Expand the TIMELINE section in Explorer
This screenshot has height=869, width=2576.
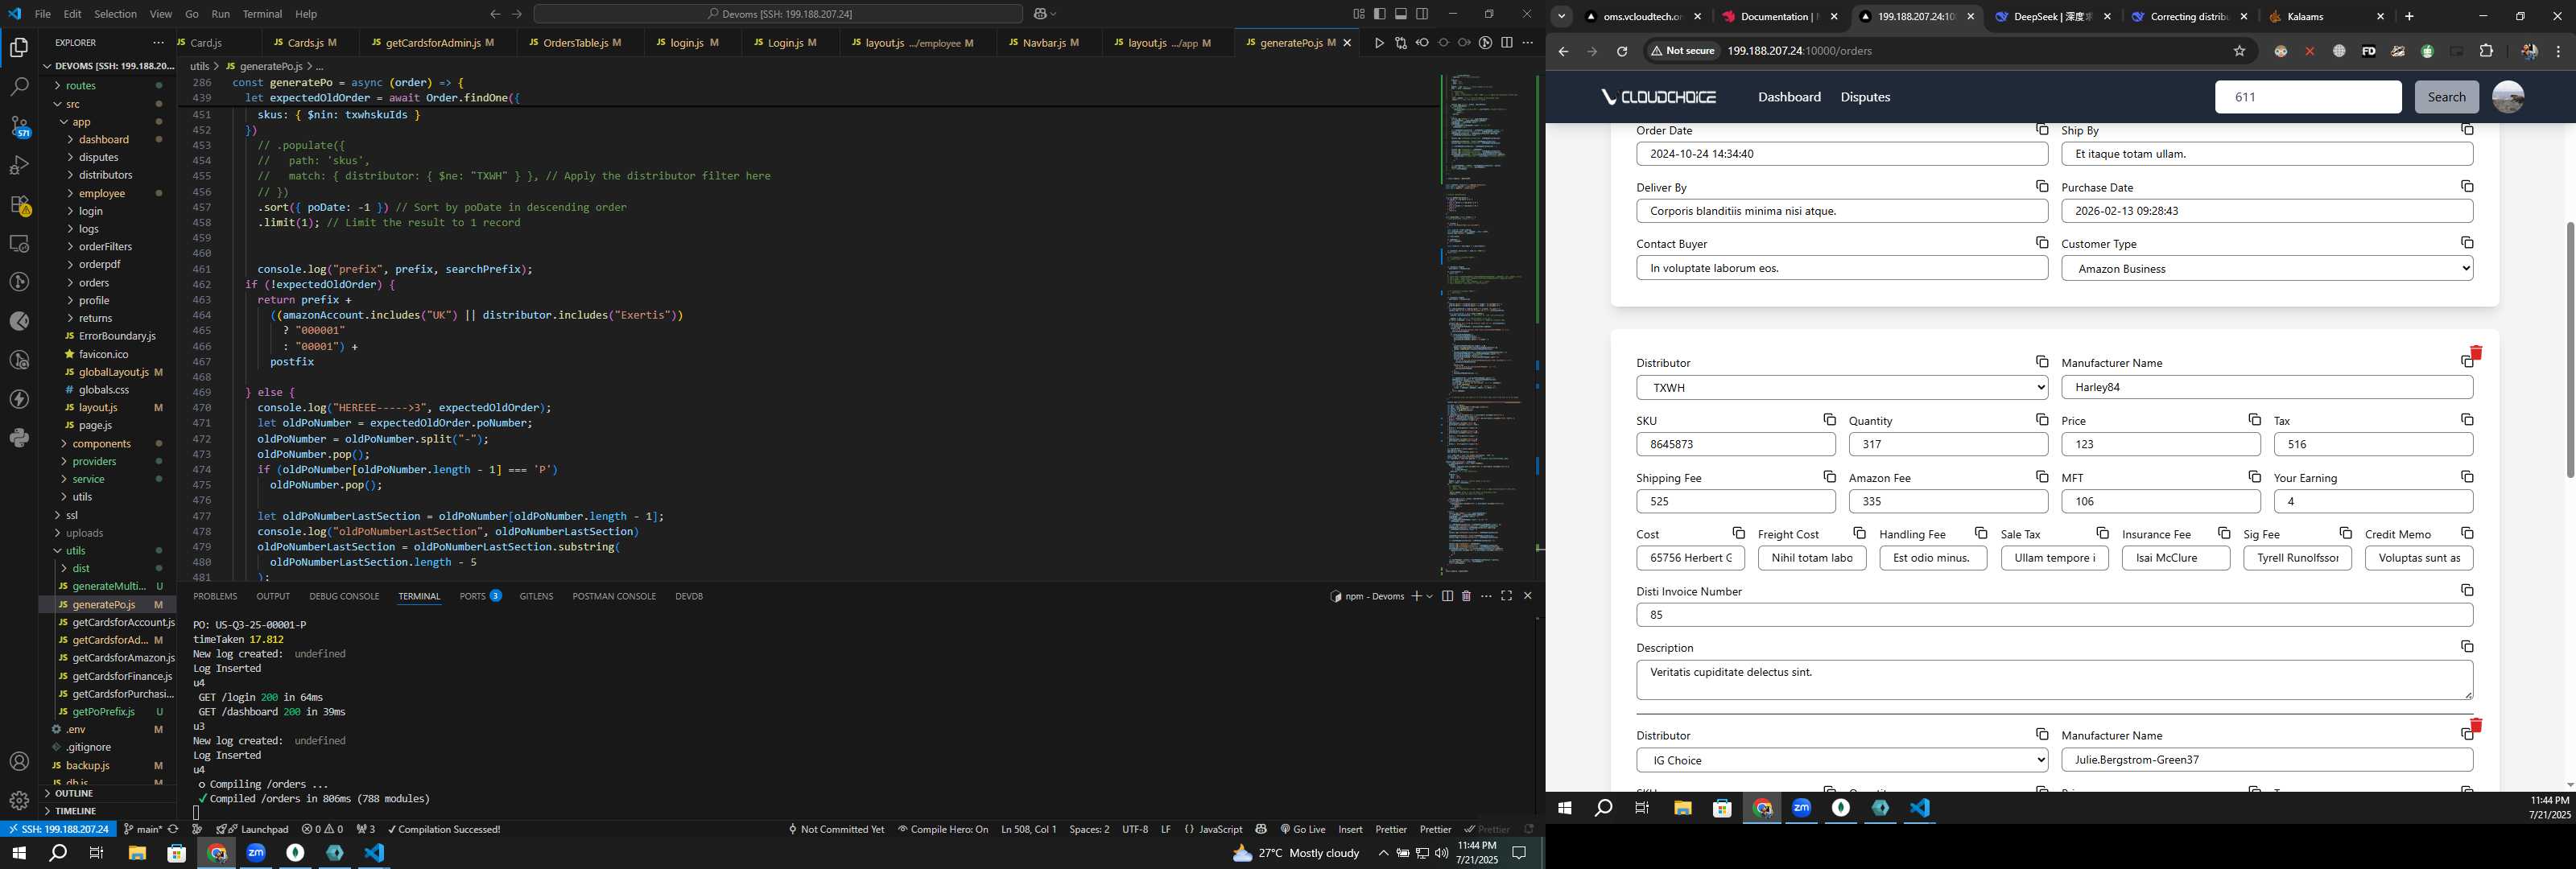click(x=75, y=811)
